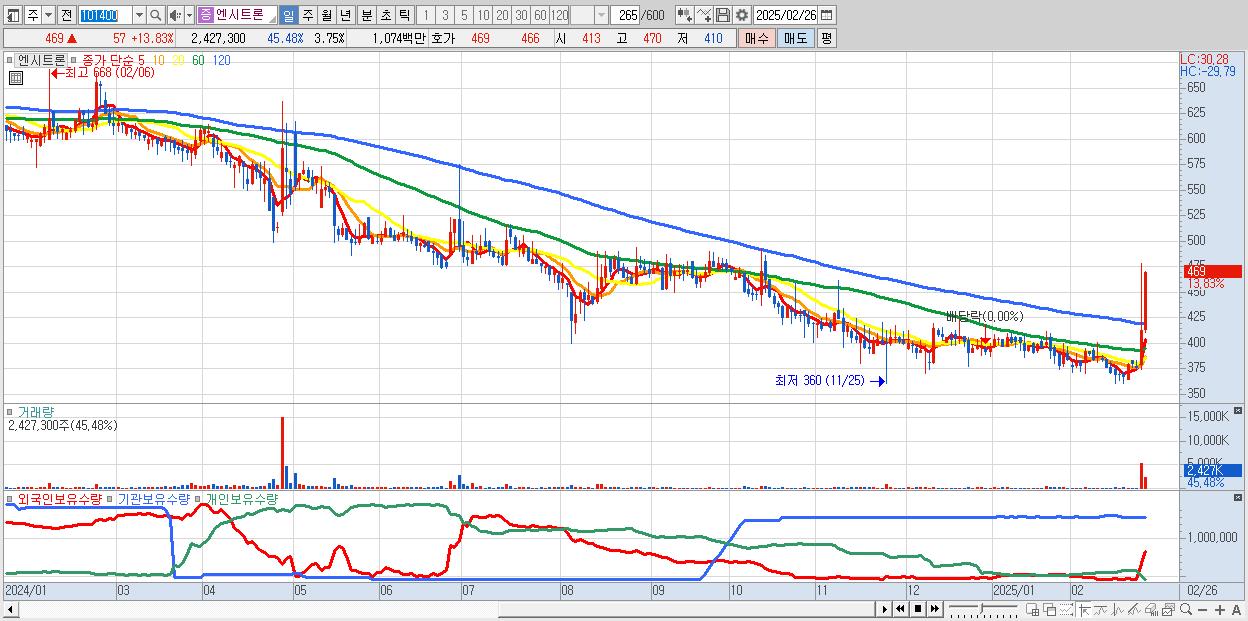Choose the 120 interval button
Image resolution: width=1248 pixels, height=621 pixels.
point(560,15)
